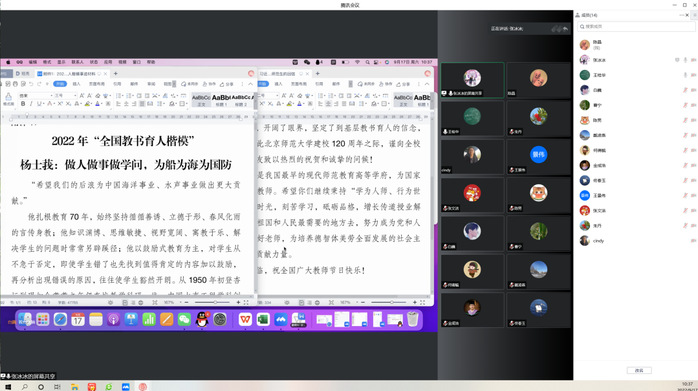Screen dimensions: 698x391
Task: Open Tencent Meeting icon in dock
Action: 280,319
